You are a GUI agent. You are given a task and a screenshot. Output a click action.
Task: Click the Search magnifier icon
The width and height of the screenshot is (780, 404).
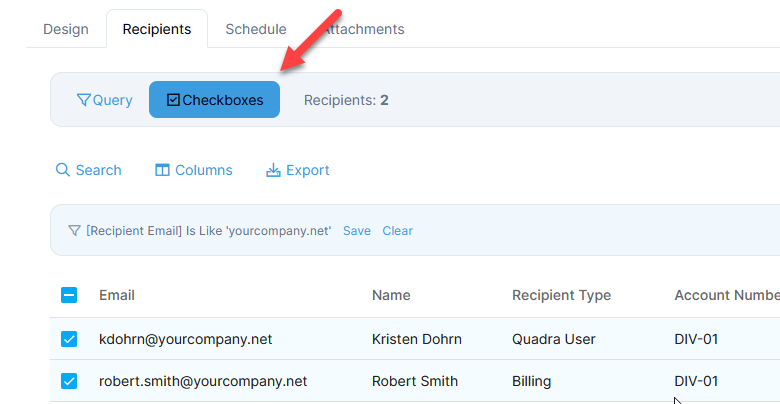(63, 170)
